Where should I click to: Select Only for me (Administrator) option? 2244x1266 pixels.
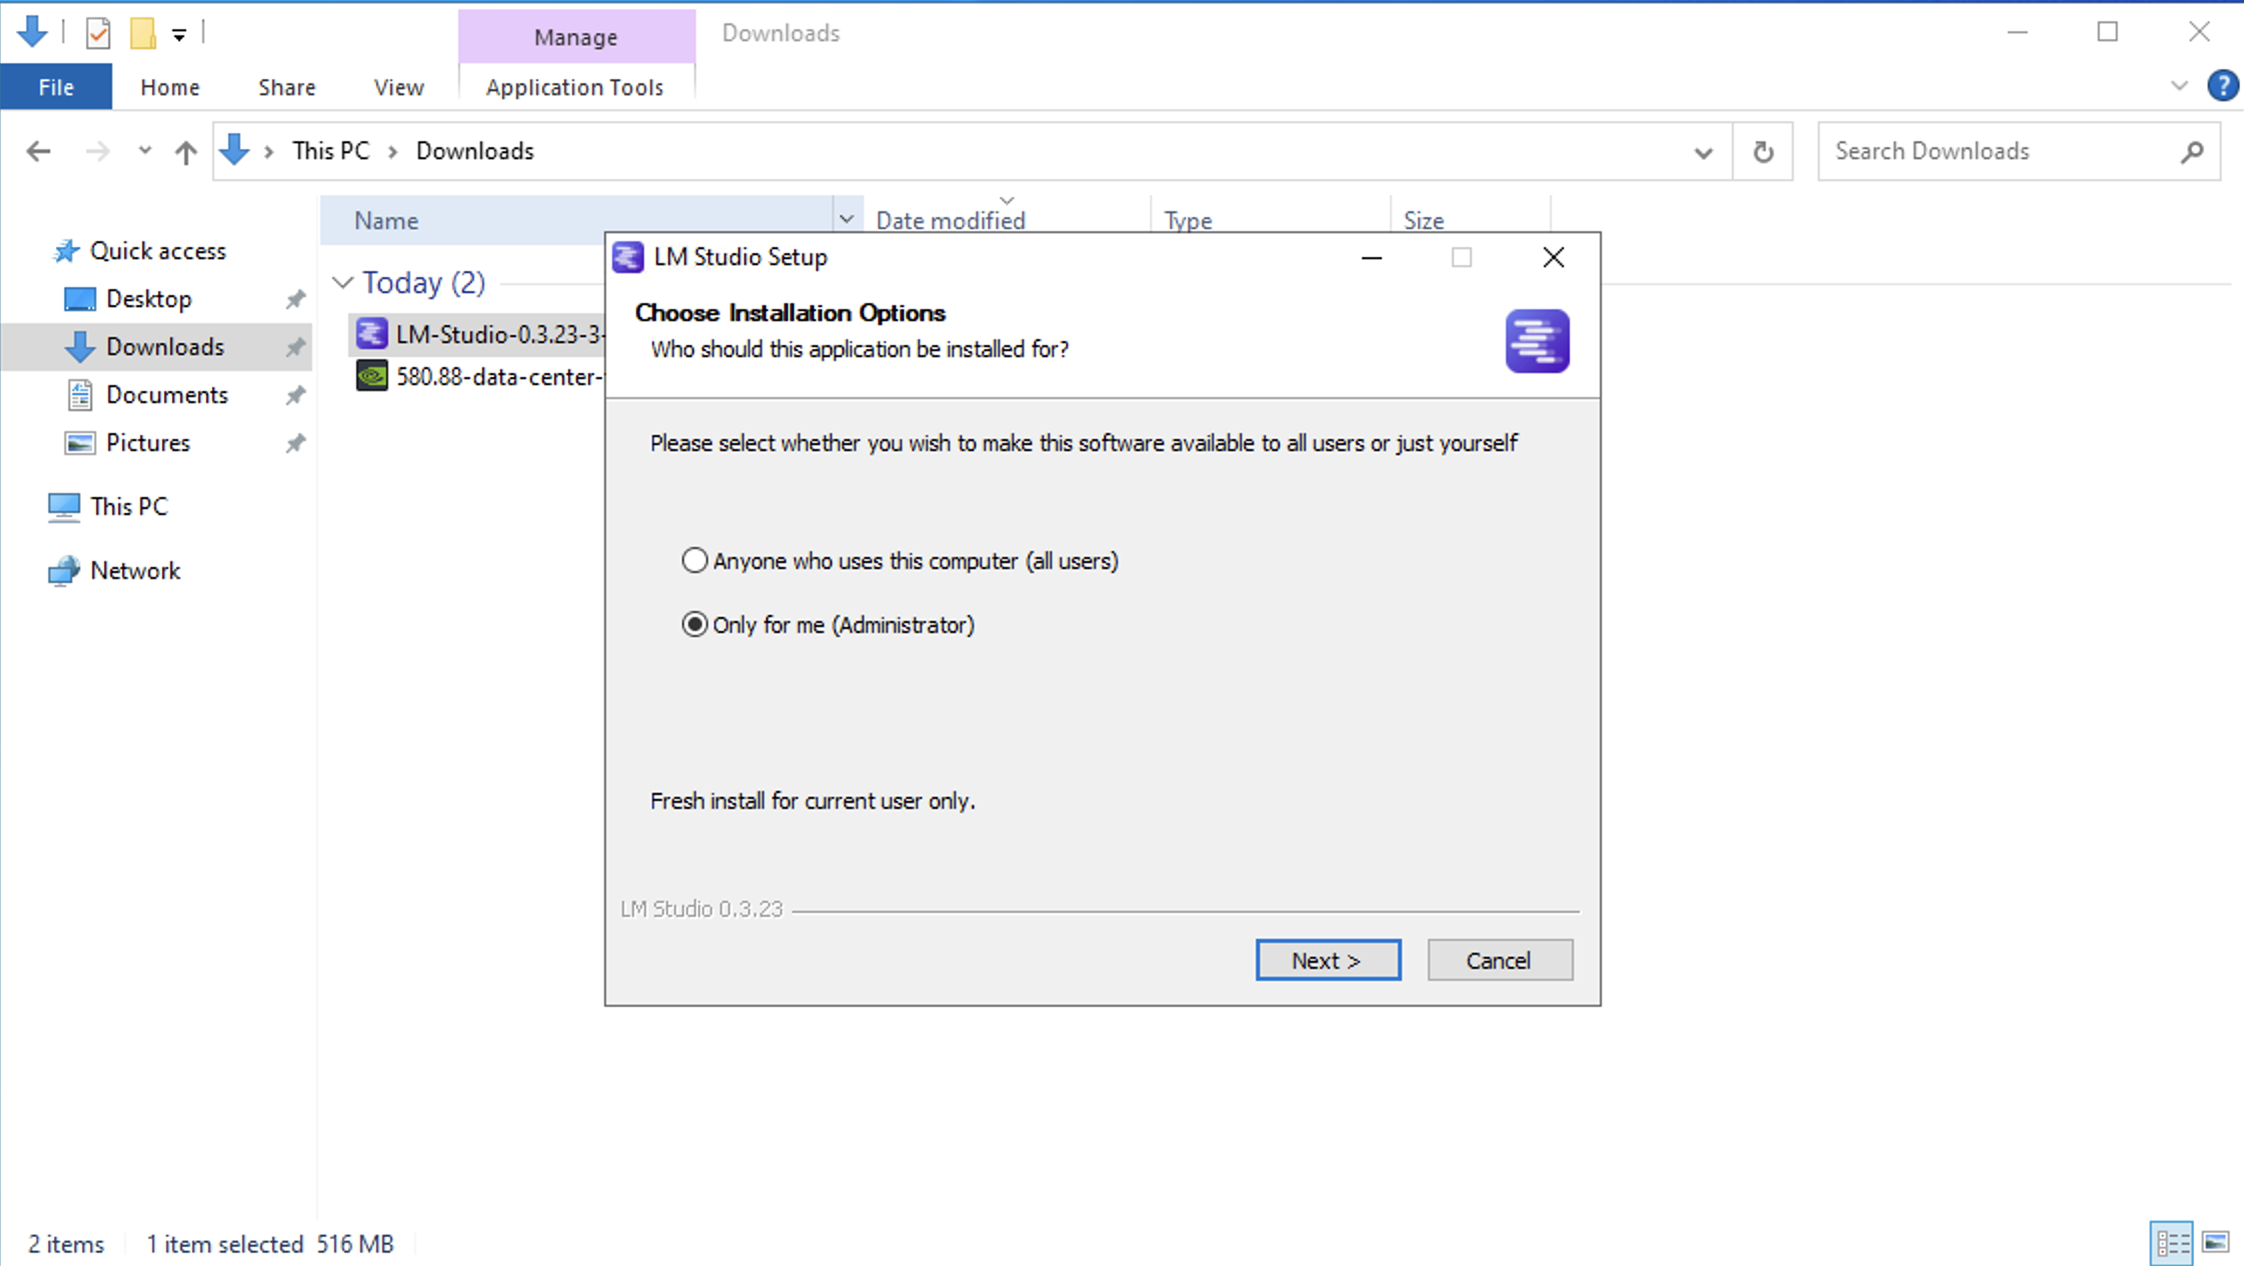tap(695, 625)
